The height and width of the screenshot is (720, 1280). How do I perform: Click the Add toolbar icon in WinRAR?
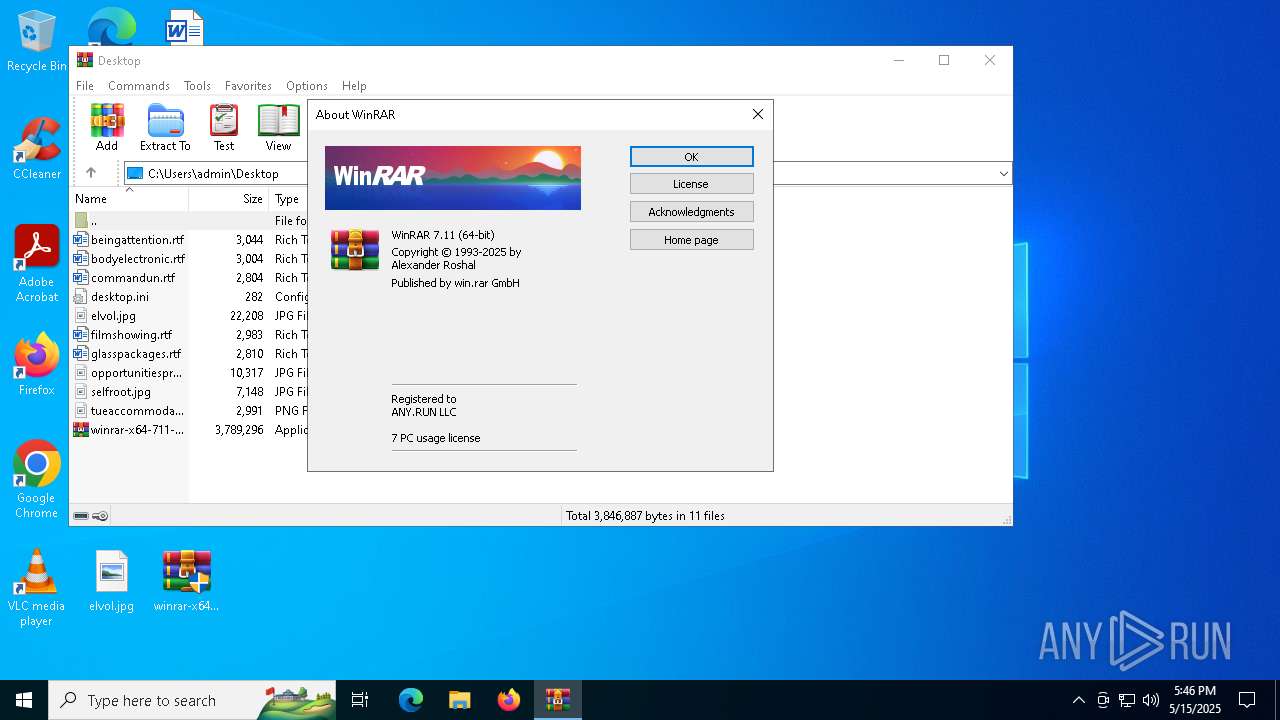107,127
